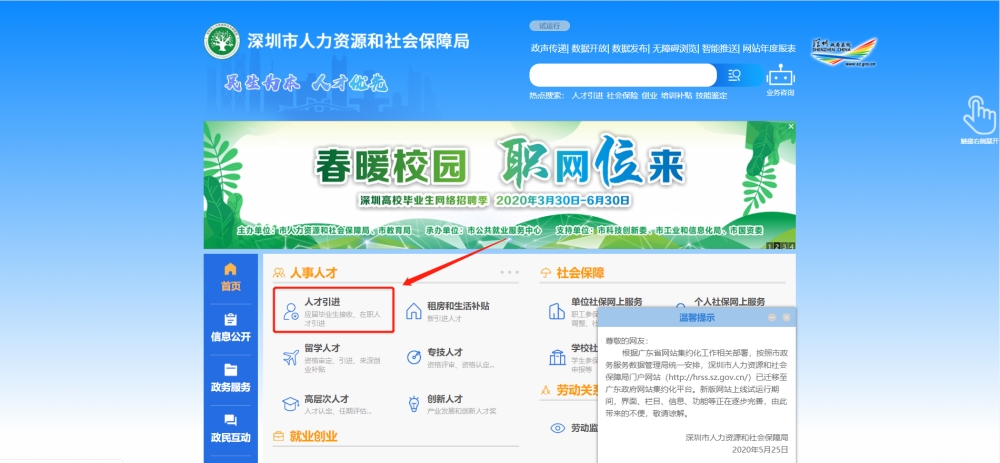The image size is (1000, 463).
Task: Click the 温馨提示 popup title bar
Action: pos(696,318)
